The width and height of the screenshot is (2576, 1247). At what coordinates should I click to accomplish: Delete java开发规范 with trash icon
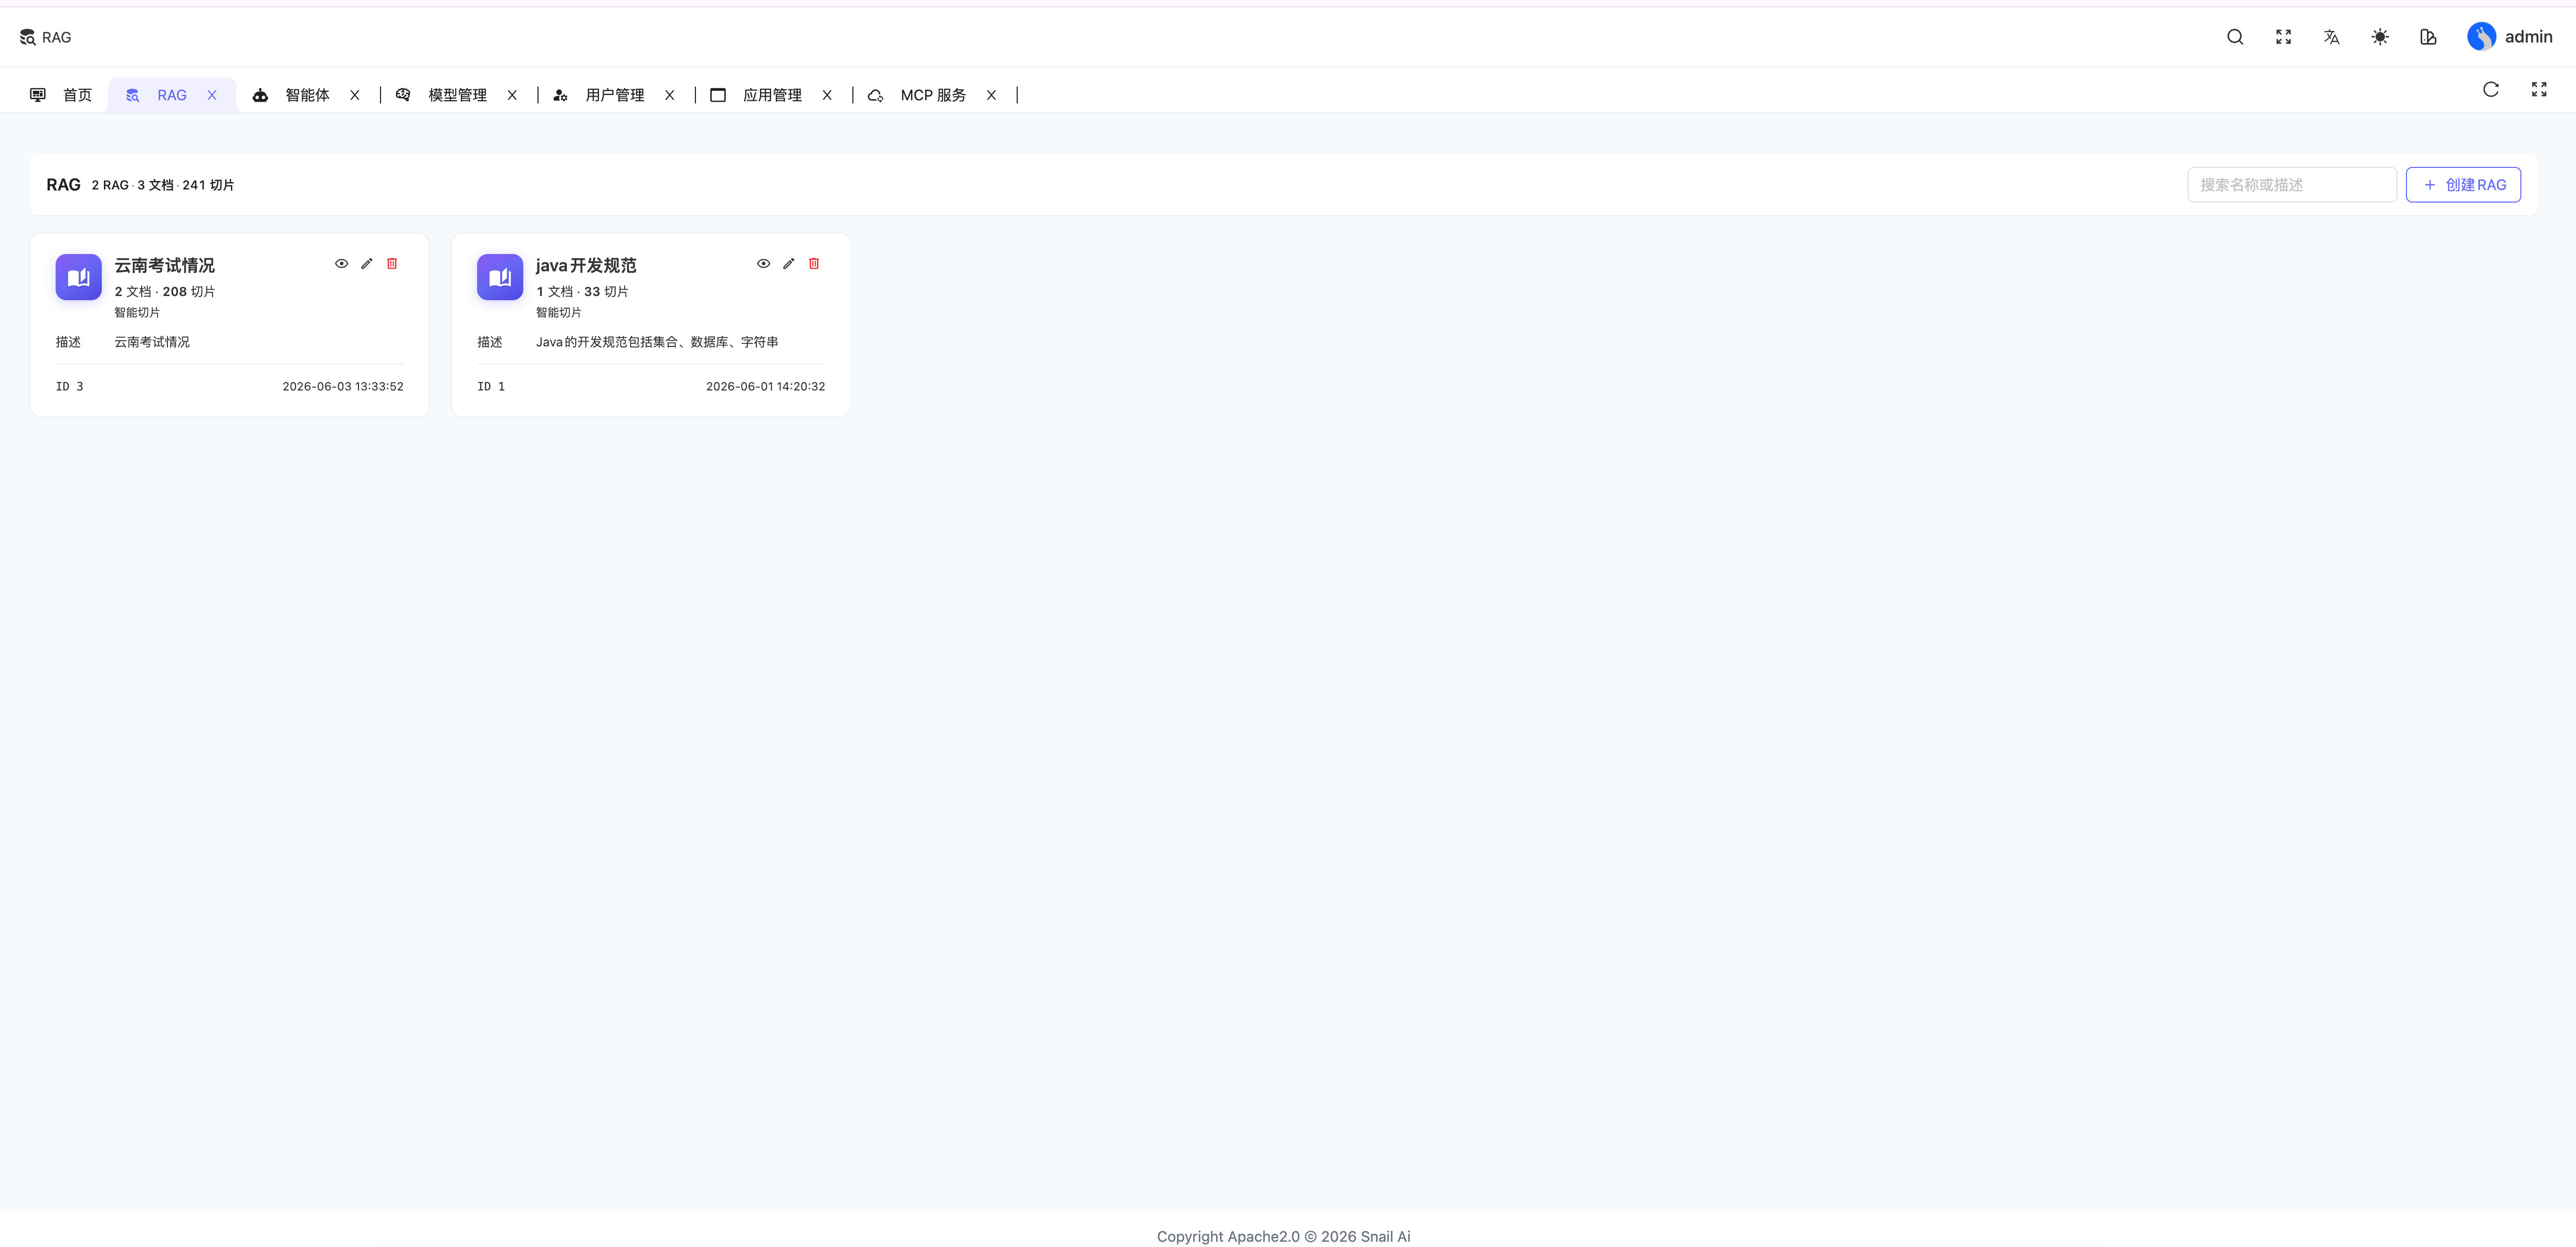[814, 264]
